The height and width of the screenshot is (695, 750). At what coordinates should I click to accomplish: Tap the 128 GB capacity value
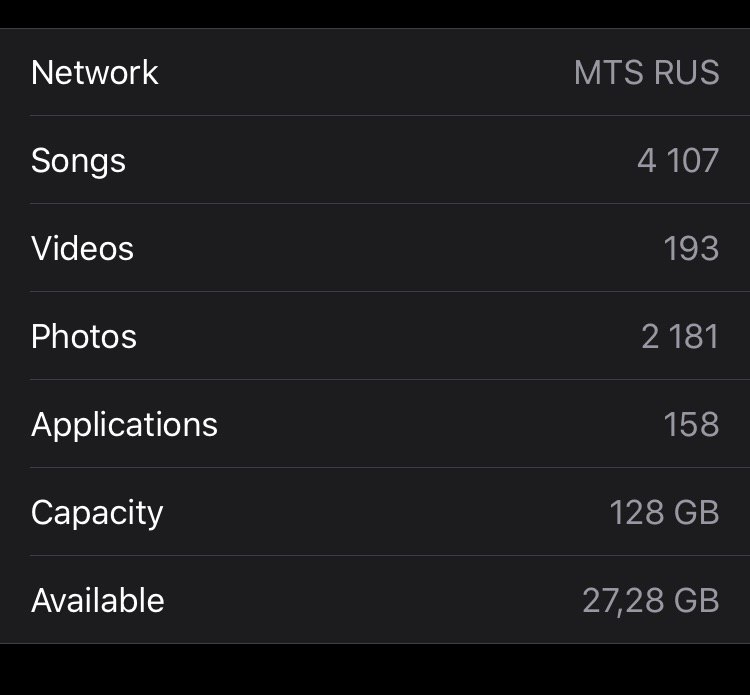pos(664,512)
